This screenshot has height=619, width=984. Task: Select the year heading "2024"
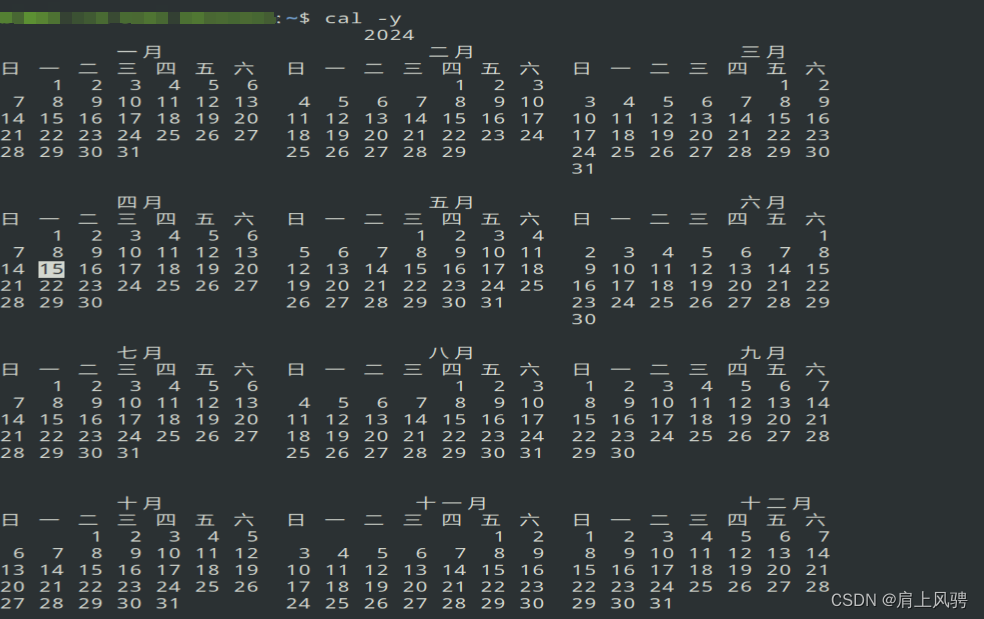click(x=389, y=35)
